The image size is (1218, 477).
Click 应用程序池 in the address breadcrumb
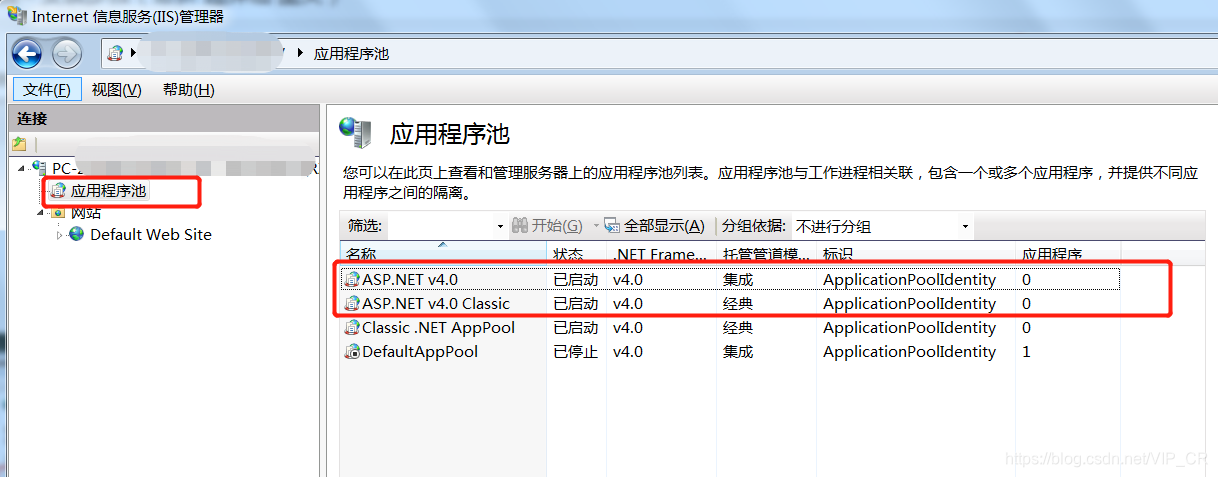[x=351, y=53]
